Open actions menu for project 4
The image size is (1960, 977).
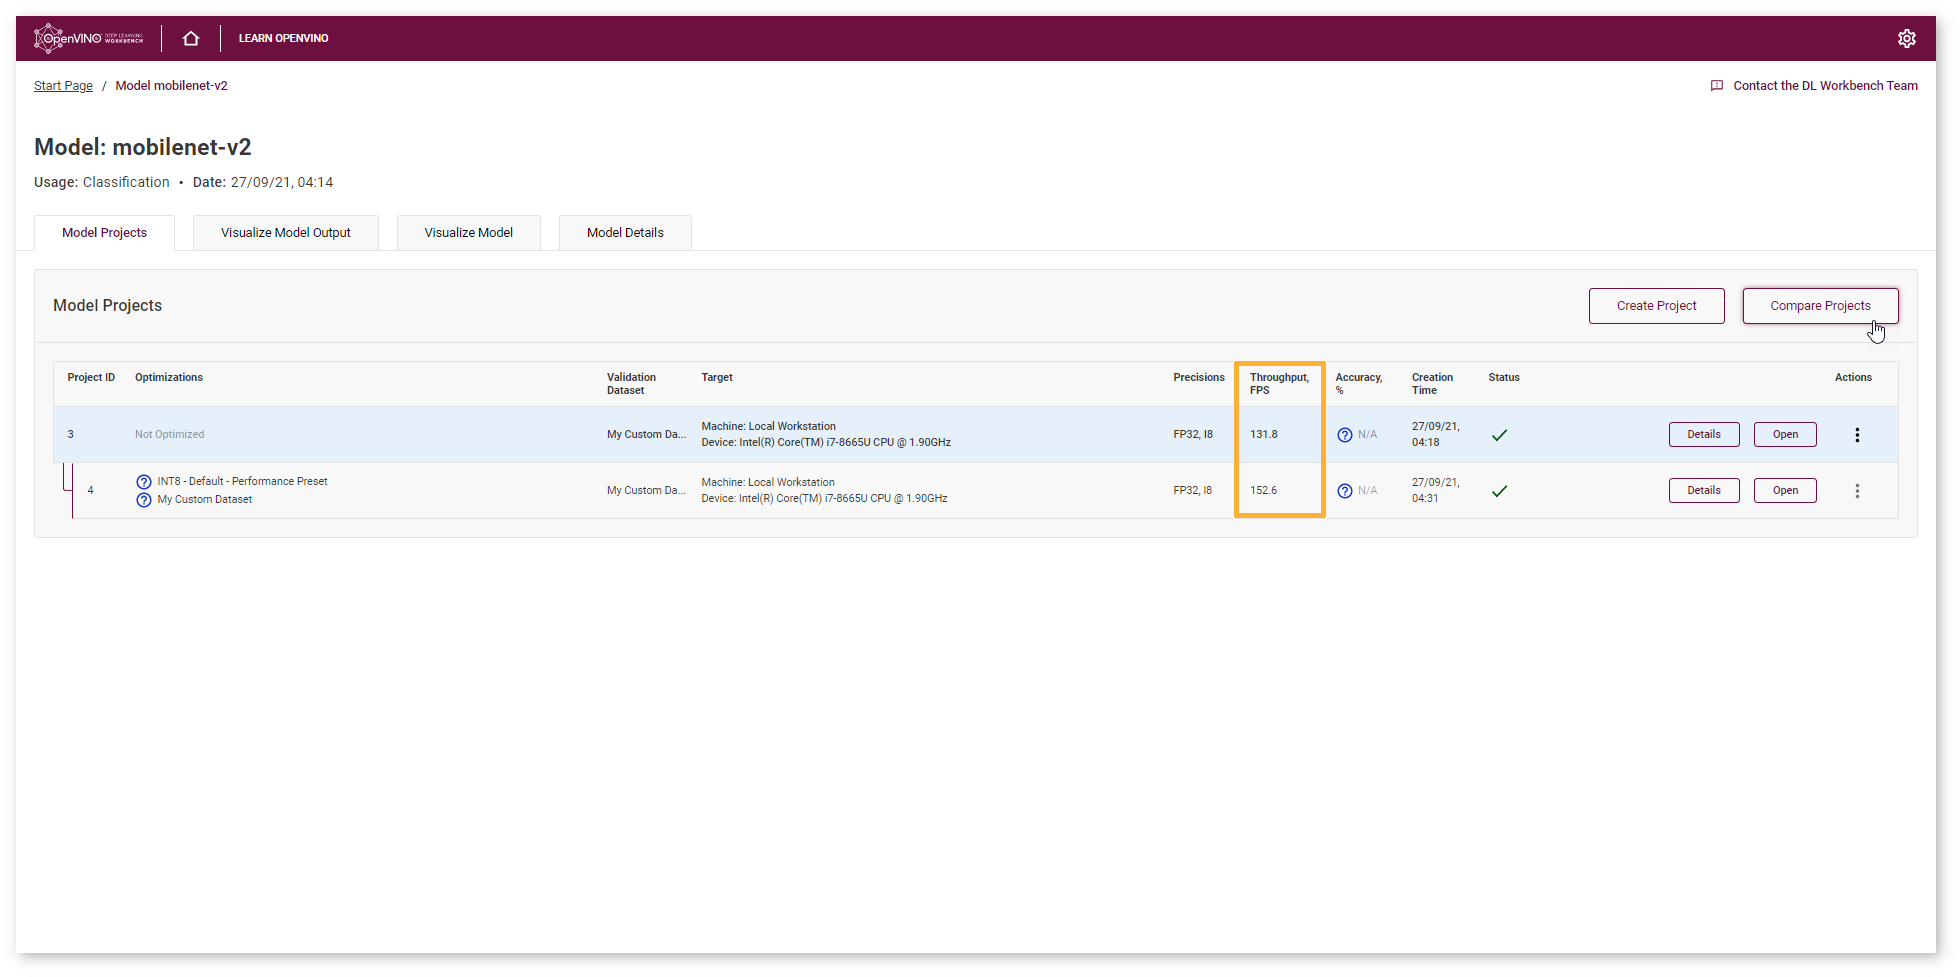click(x=1857, y=491)
